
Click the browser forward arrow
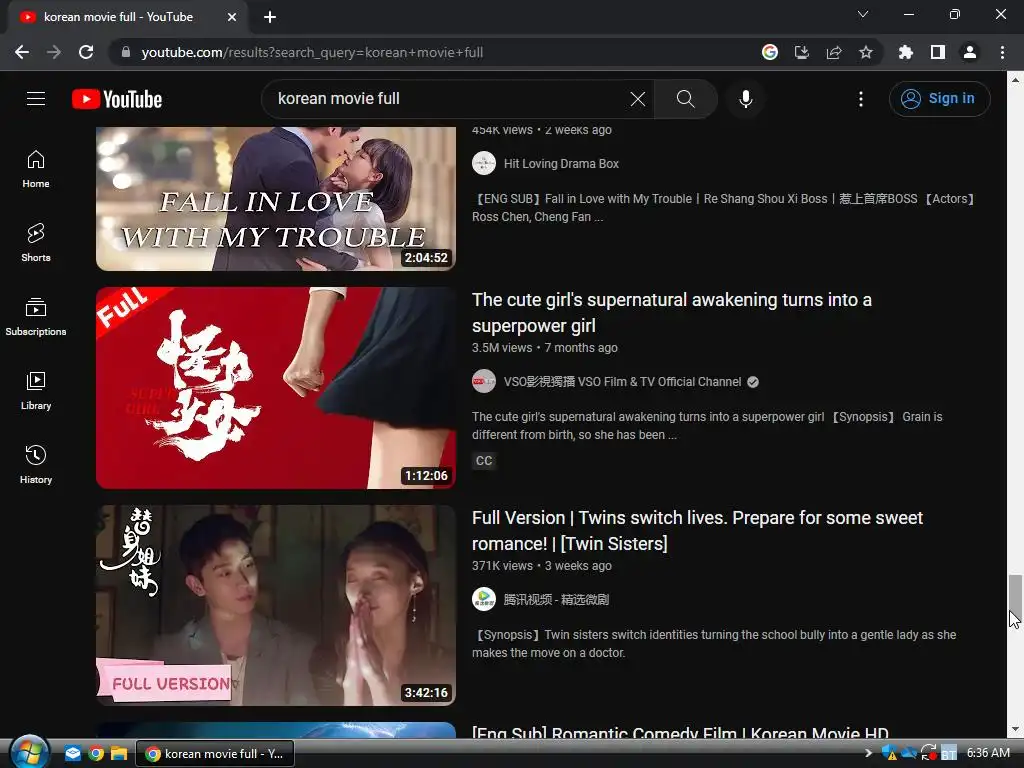point(54,52)
